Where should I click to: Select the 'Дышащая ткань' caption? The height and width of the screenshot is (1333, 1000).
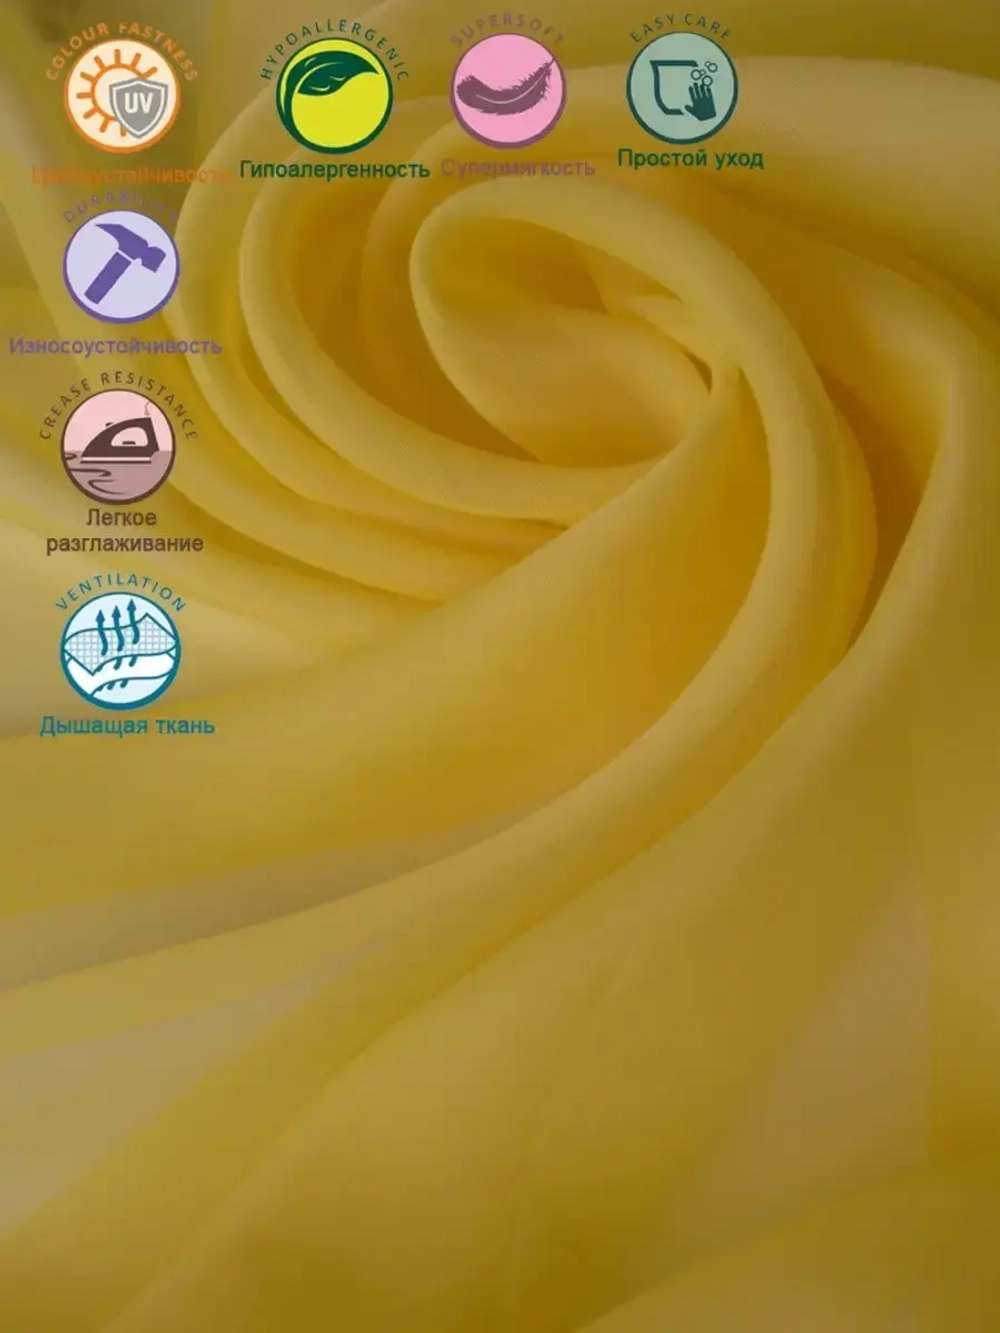tap(127, 726)
